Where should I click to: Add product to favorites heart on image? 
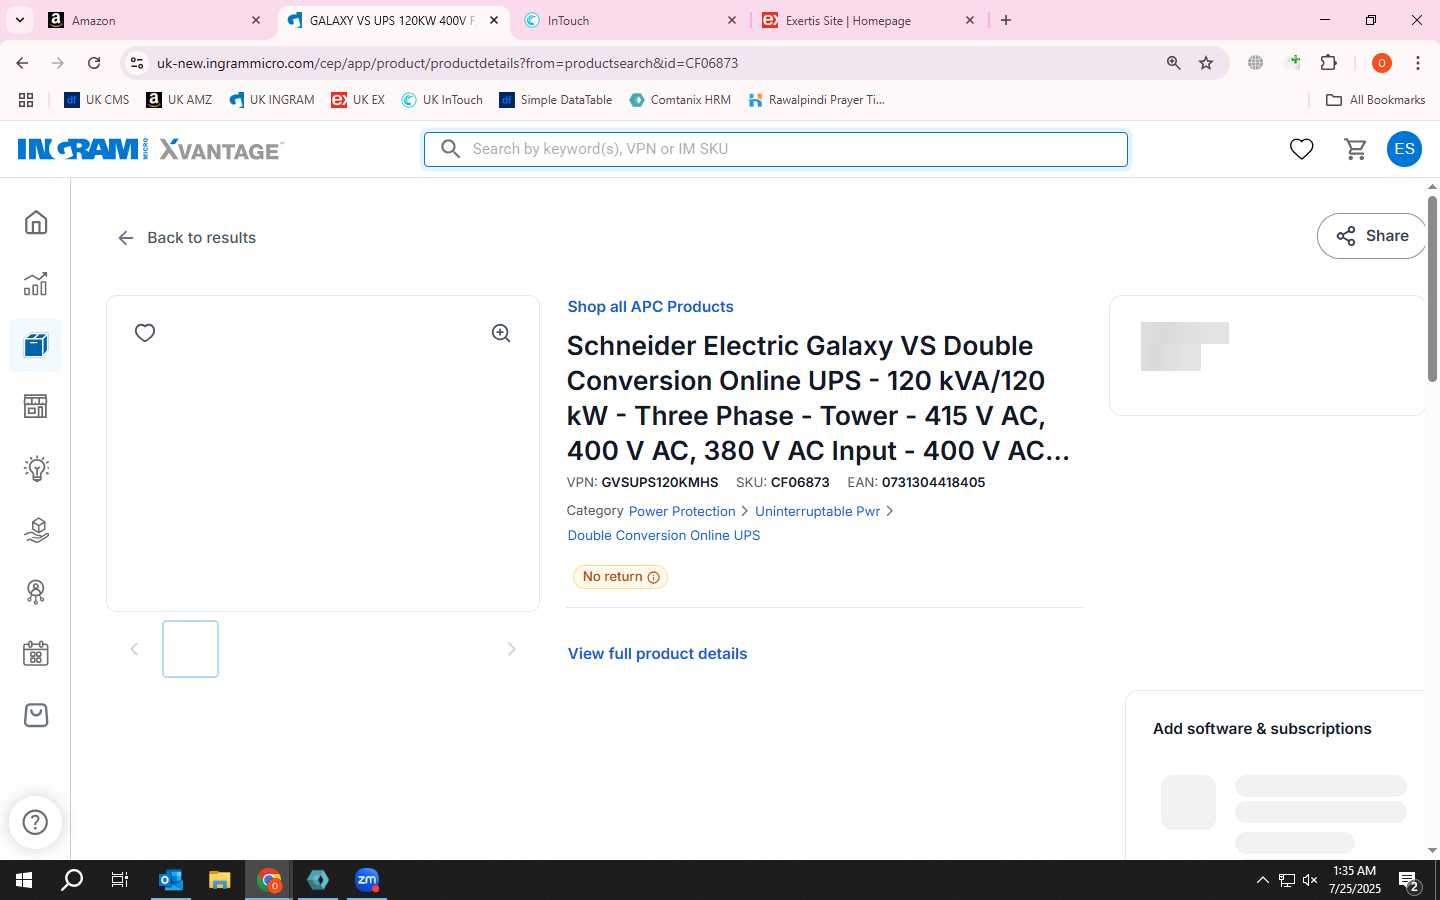[x=145, y=333]
